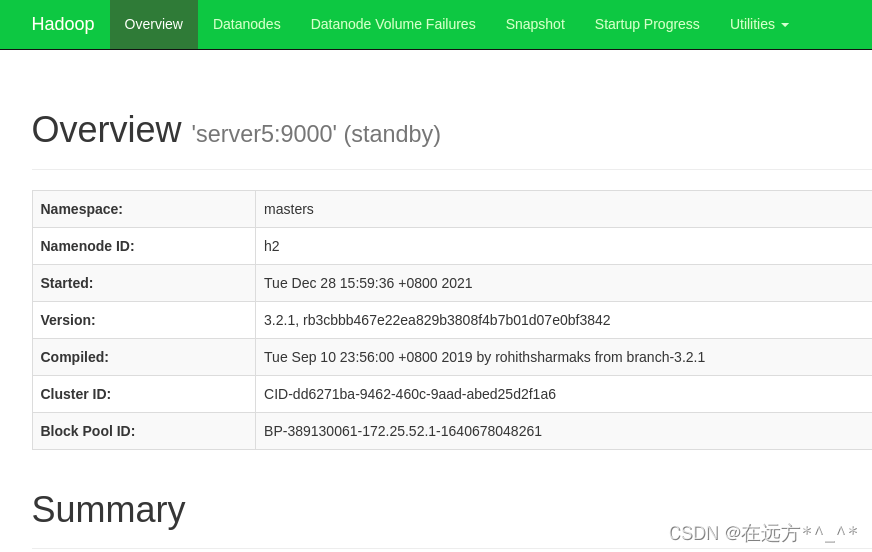Click the Compiled: label cell

click(144, 357)
